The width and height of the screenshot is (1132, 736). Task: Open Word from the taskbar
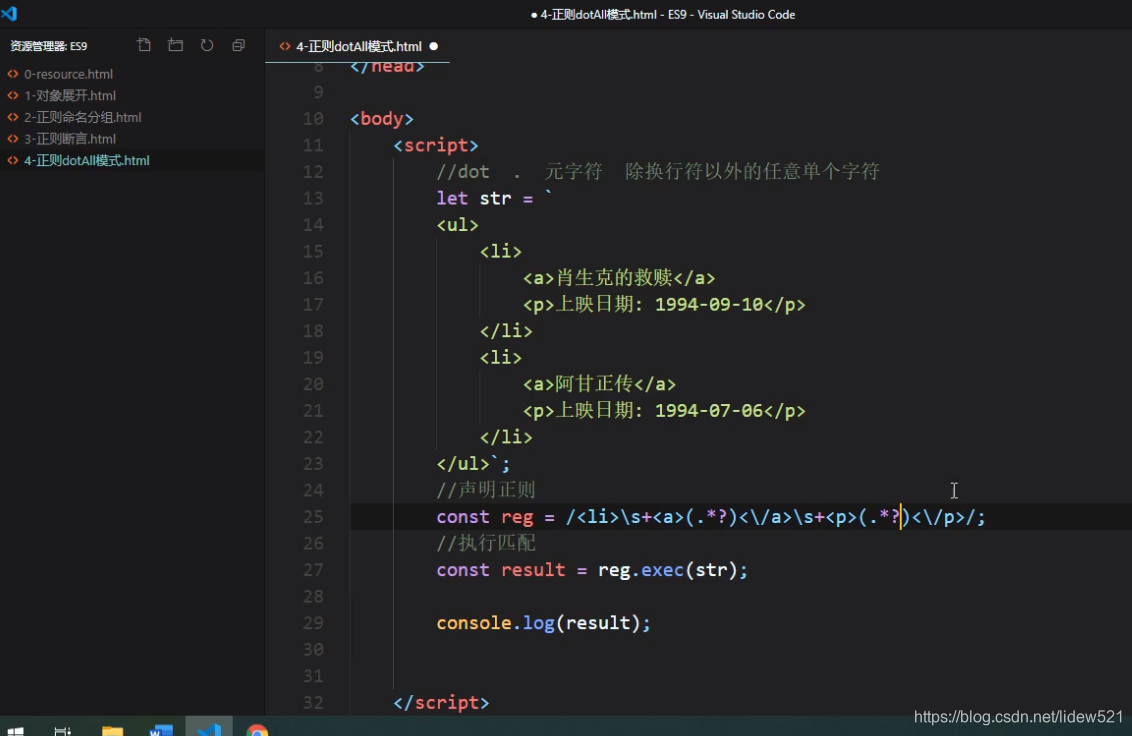tap(161, 729)
